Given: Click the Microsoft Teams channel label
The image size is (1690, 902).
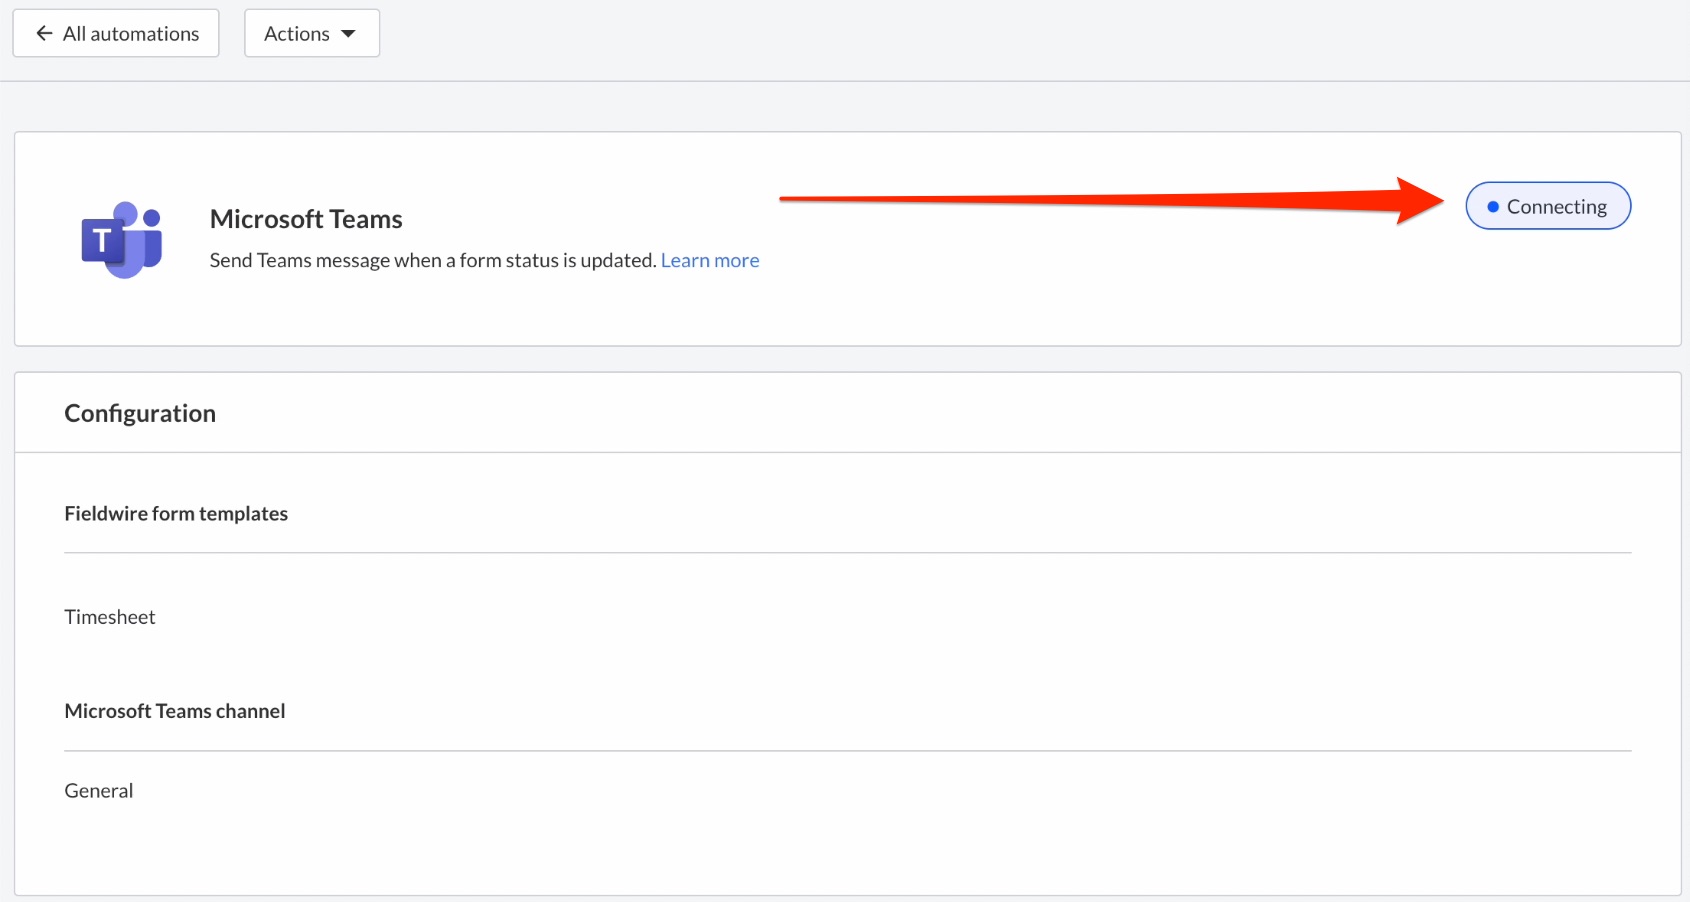Looking at the screenshot, I should [175, 711].
